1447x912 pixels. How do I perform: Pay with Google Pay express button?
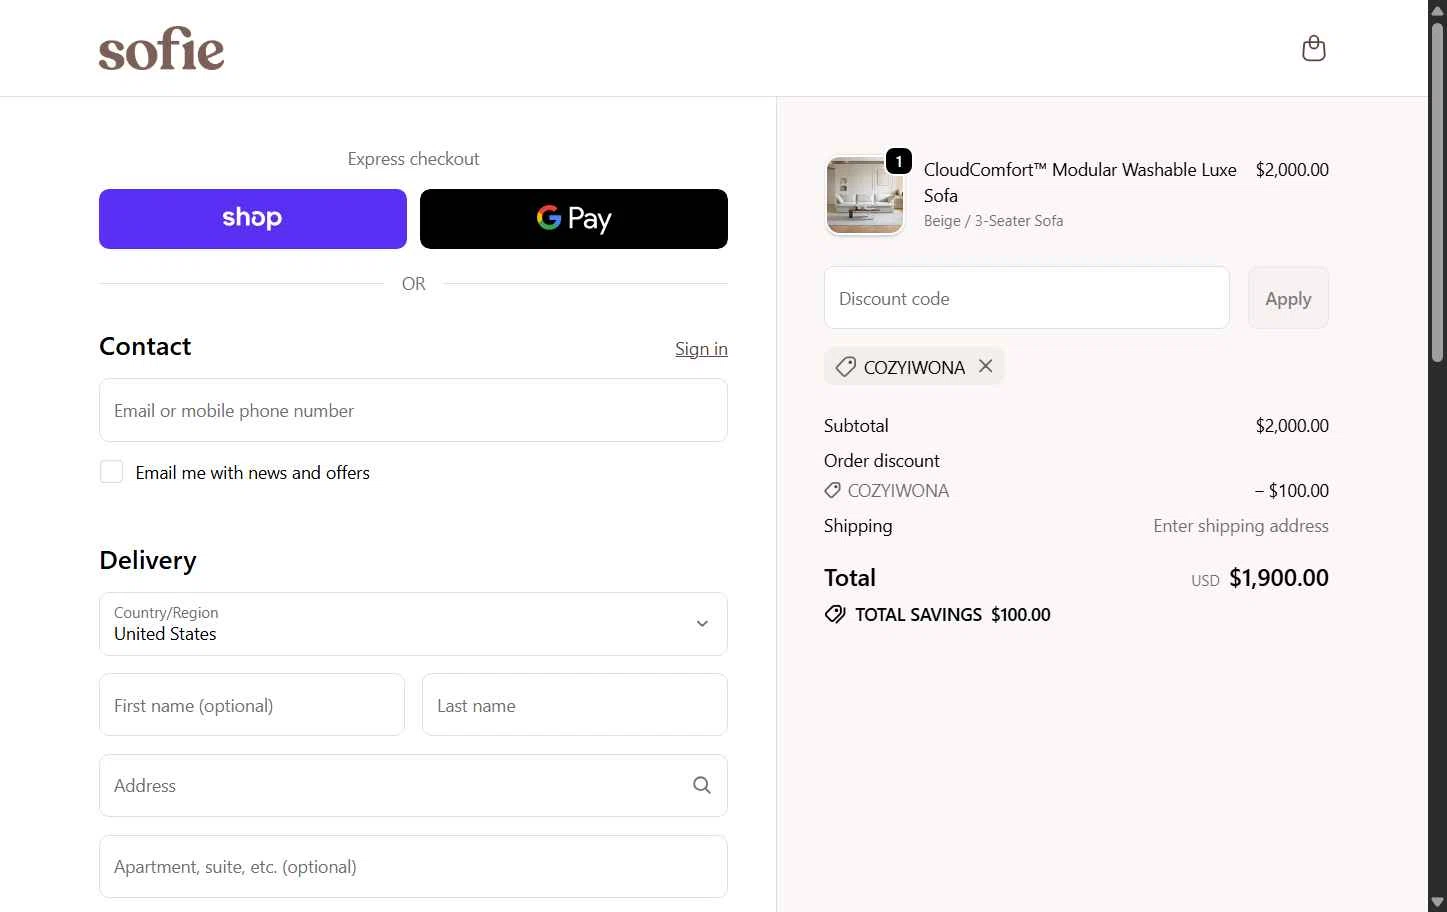click(x=574, y=218)
